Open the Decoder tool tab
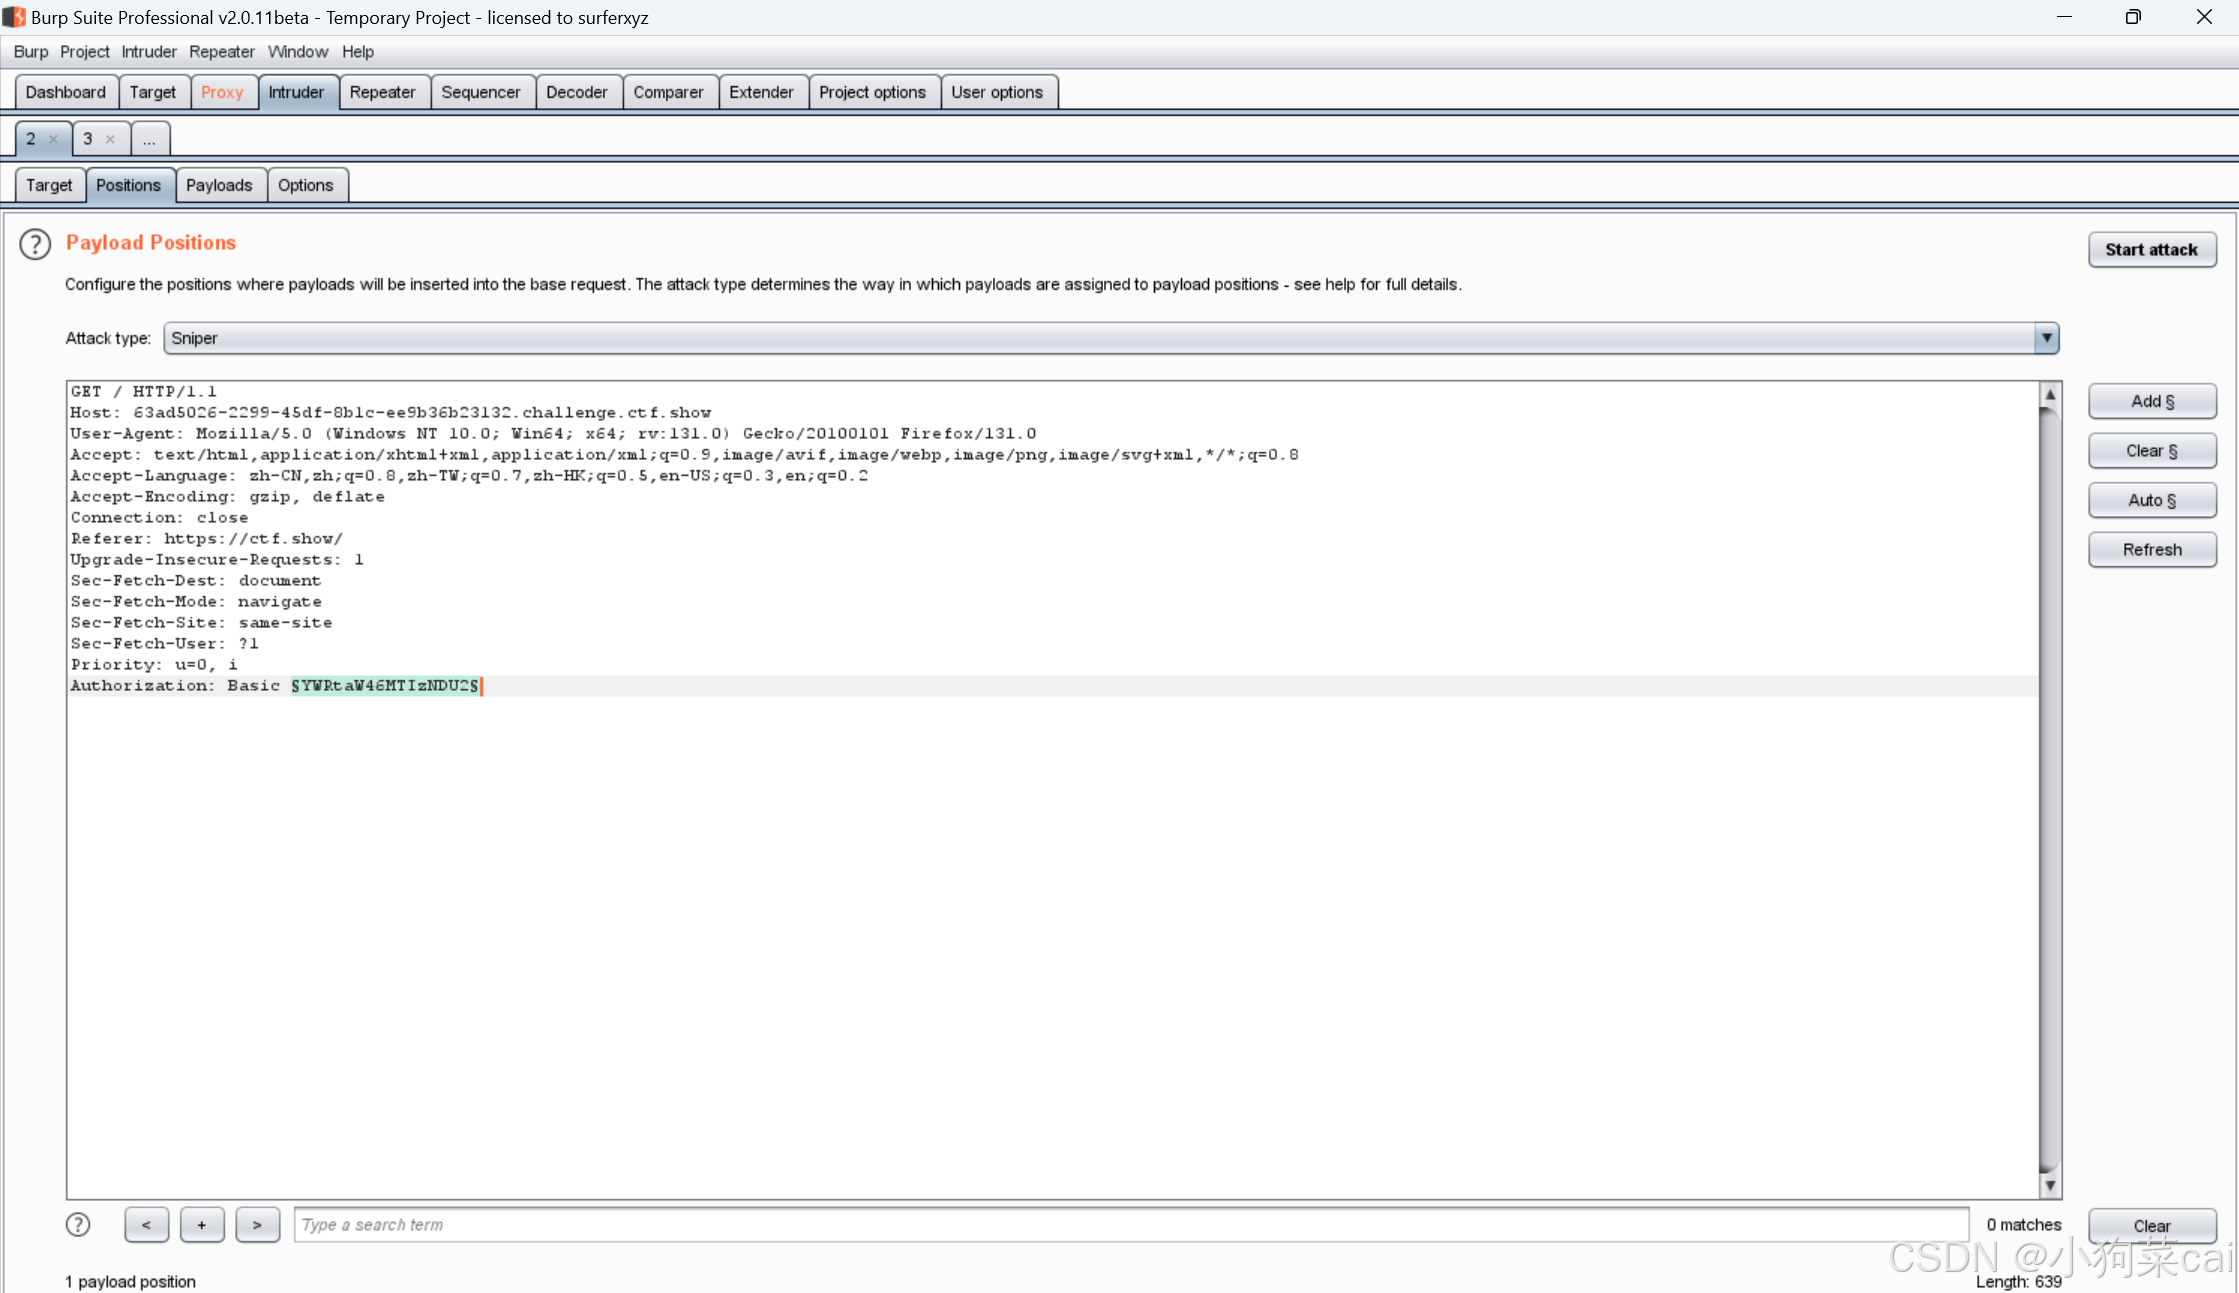Screen dimensions: 2239x1293 (576, 92)
